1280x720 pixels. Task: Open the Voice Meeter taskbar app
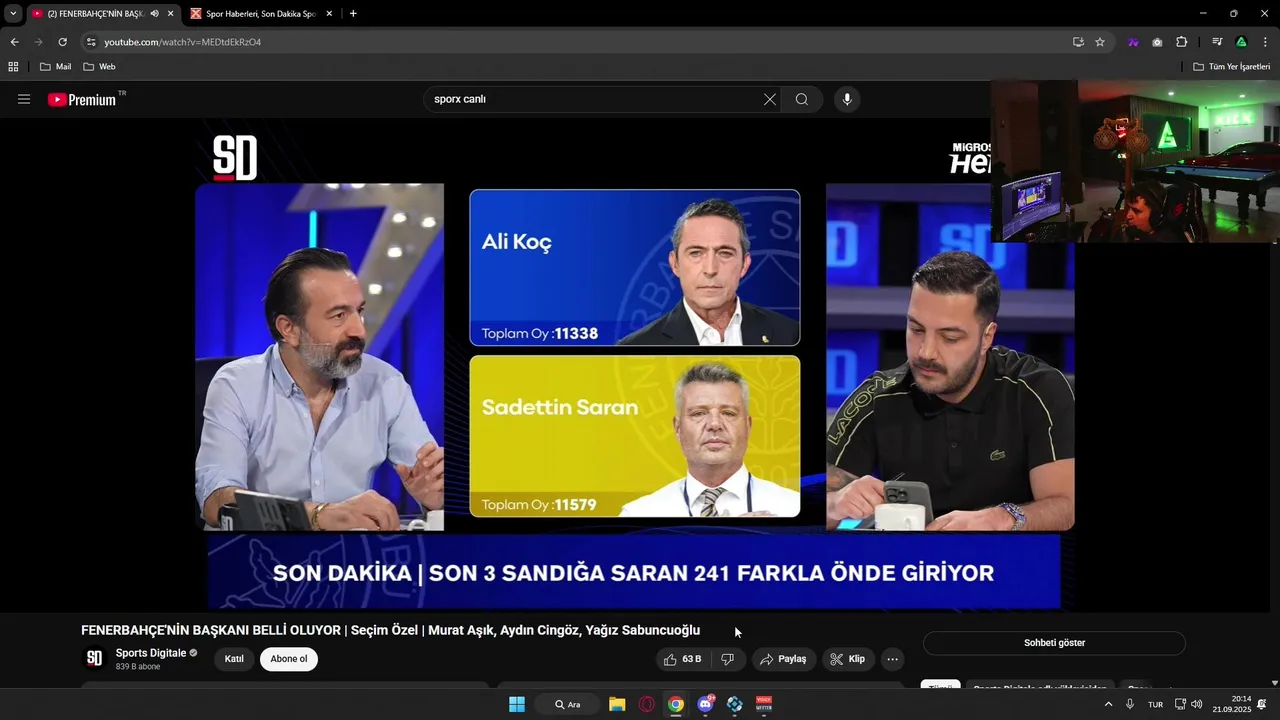click(x=764, y=704)
